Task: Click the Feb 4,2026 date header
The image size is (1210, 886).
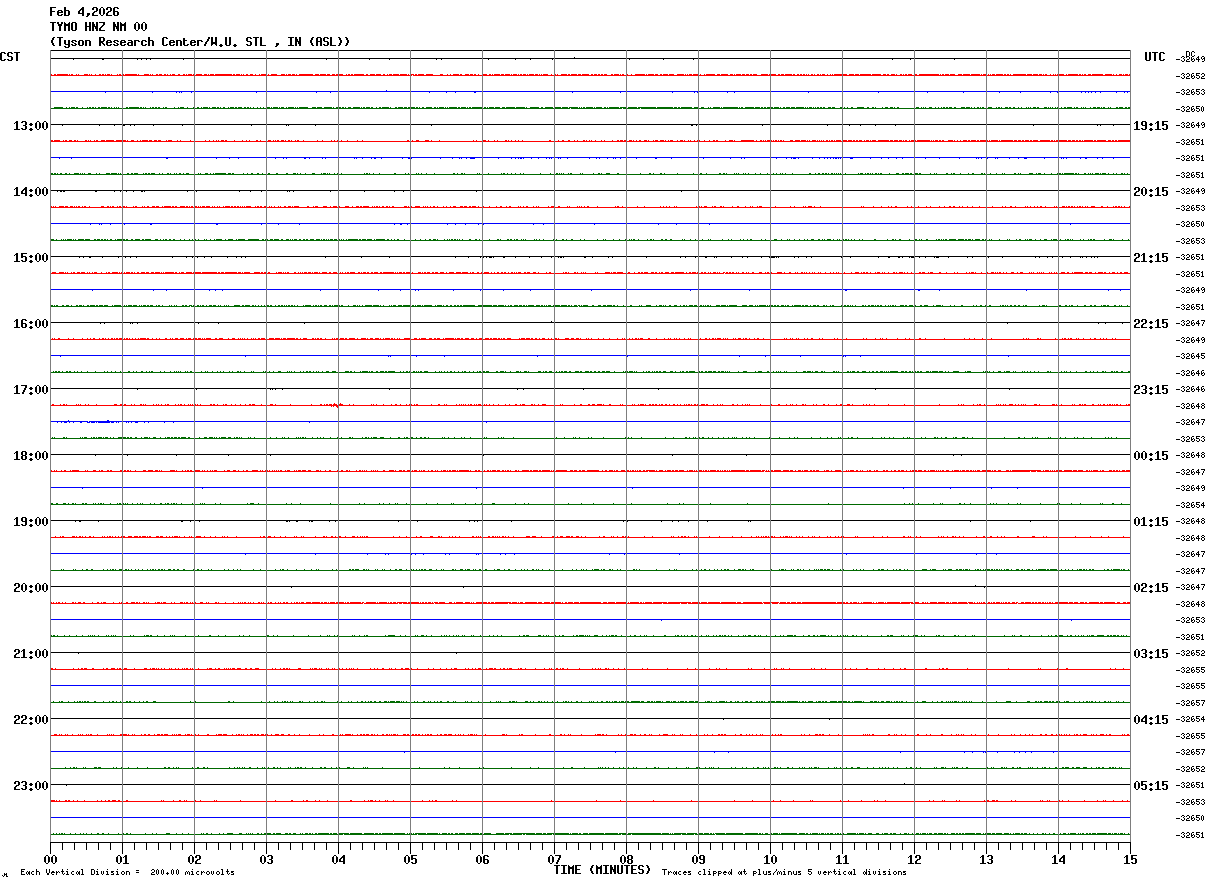Action: click(84, 12)
